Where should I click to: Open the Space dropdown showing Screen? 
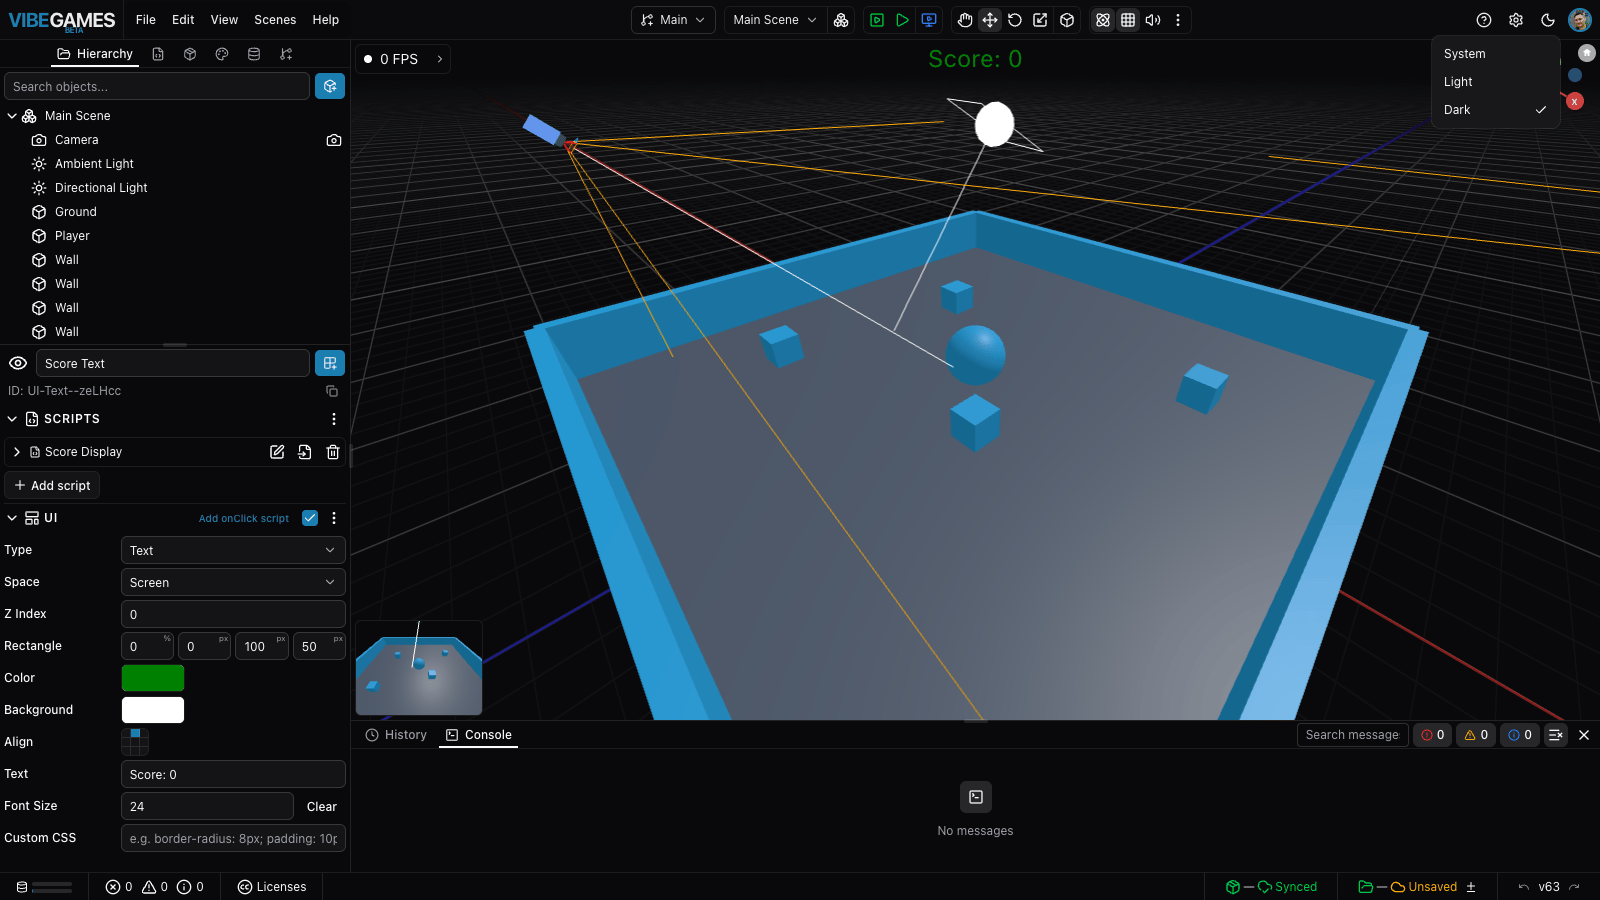(233, 582)
